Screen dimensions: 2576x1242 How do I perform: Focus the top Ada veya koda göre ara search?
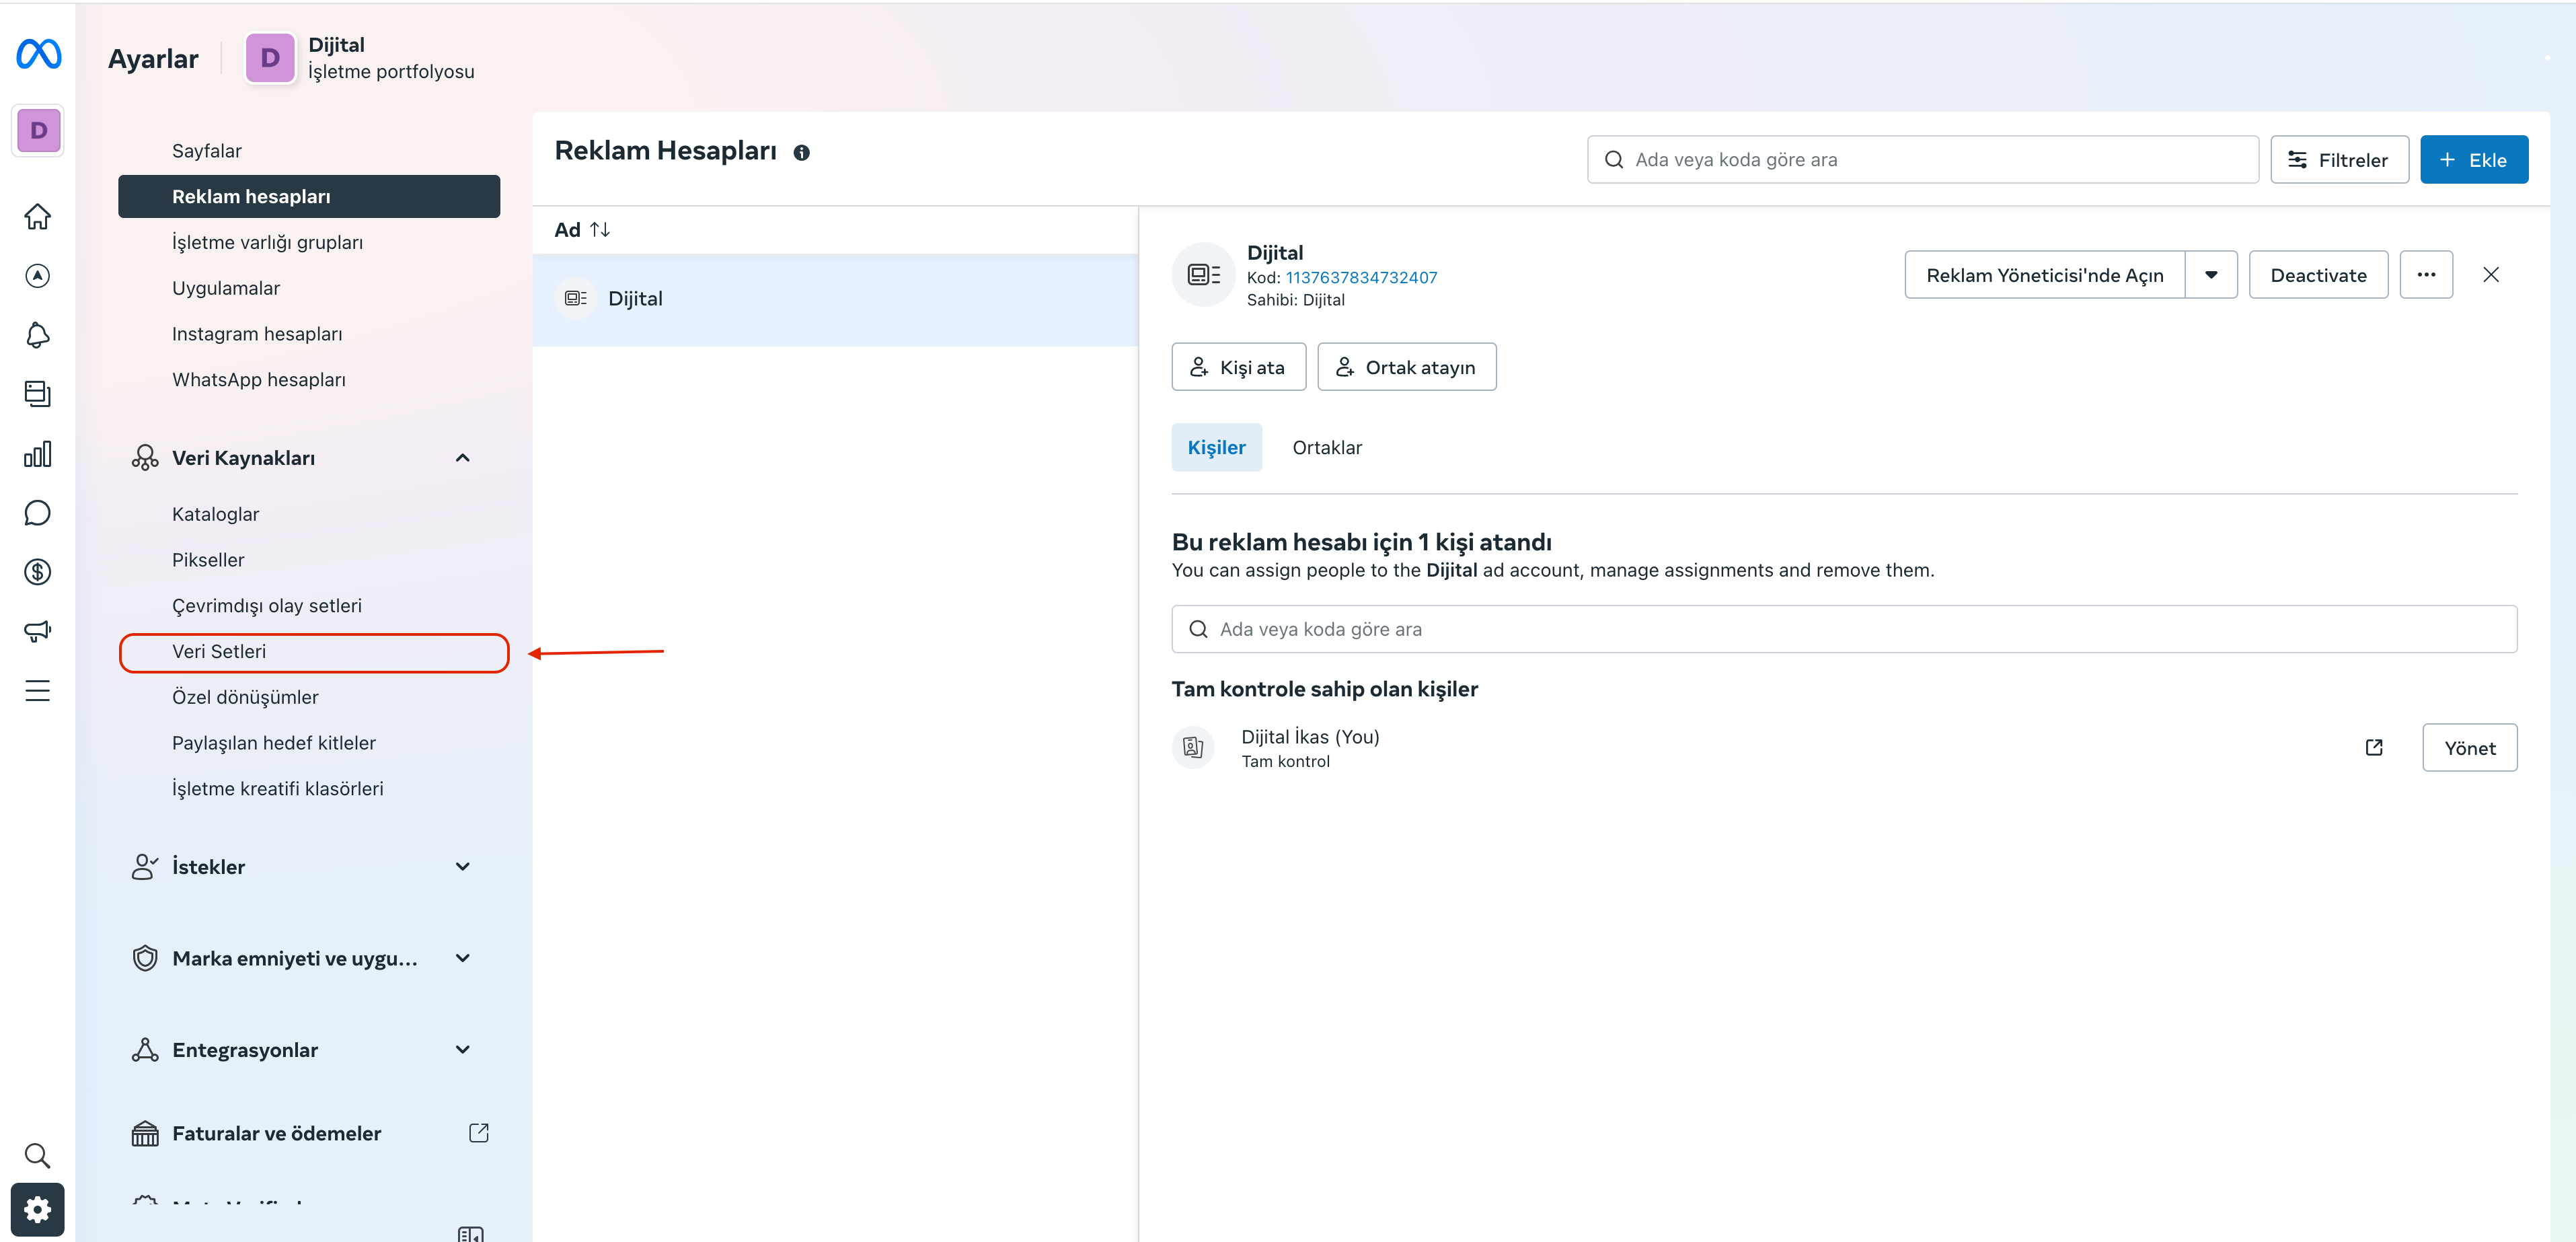pos(1923,160)
